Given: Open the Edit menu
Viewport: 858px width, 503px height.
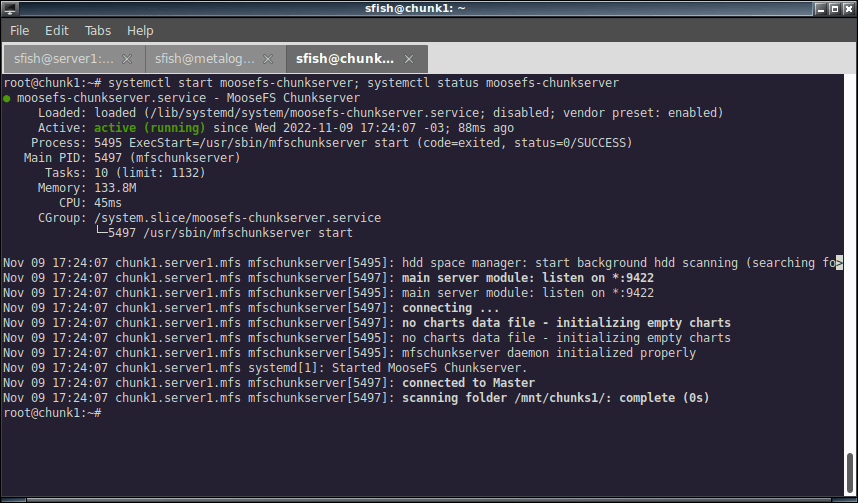Looking at the screenshot, I should click(x=56, y=31).
